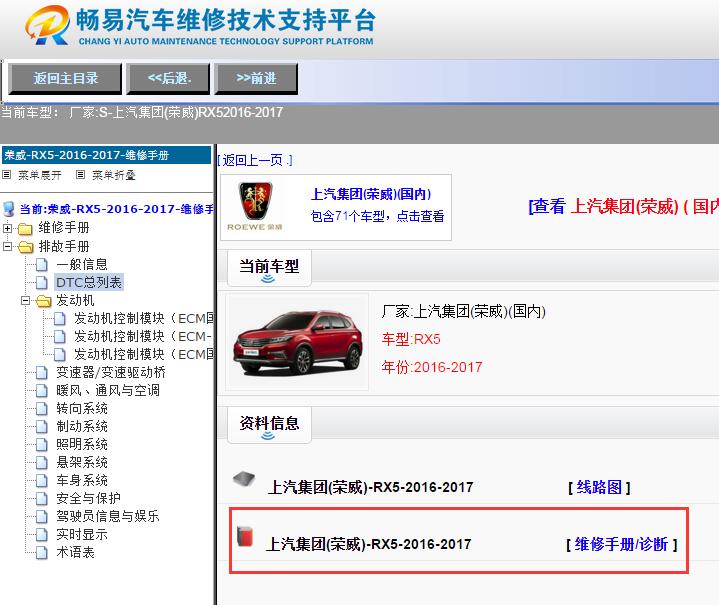Click the page icon next to 变速器/变速驱动桥

click(x=42, y=372)
